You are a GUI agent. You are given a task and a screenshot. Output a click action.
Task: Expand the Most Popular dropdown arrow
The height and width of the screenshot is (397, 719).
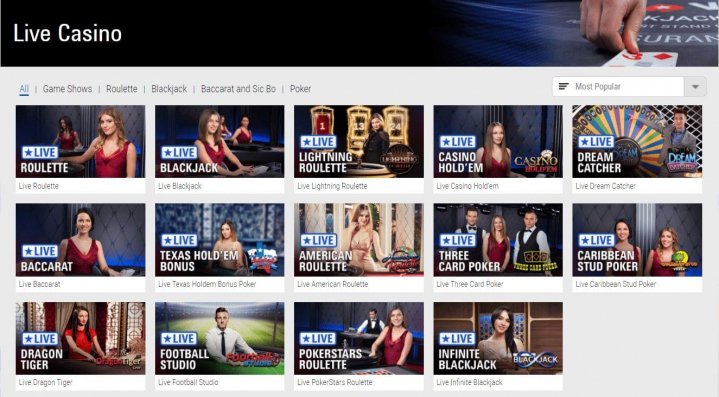[695, 87]
